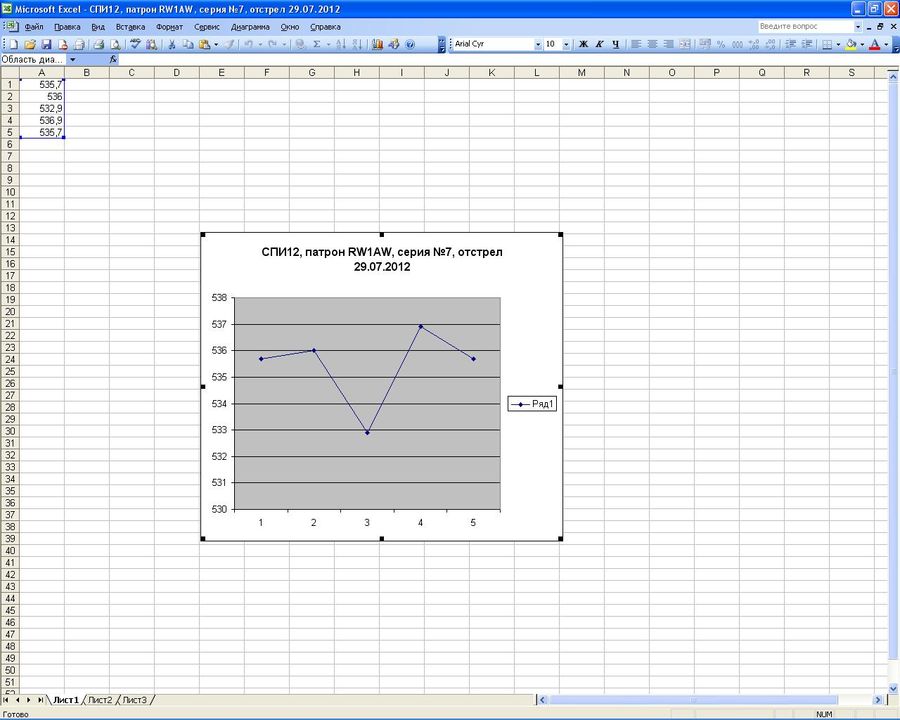This screenshot has height=720, width=900.
Task: Toggle Underline (Ч) formatting
Action: [x=615, y=45]
